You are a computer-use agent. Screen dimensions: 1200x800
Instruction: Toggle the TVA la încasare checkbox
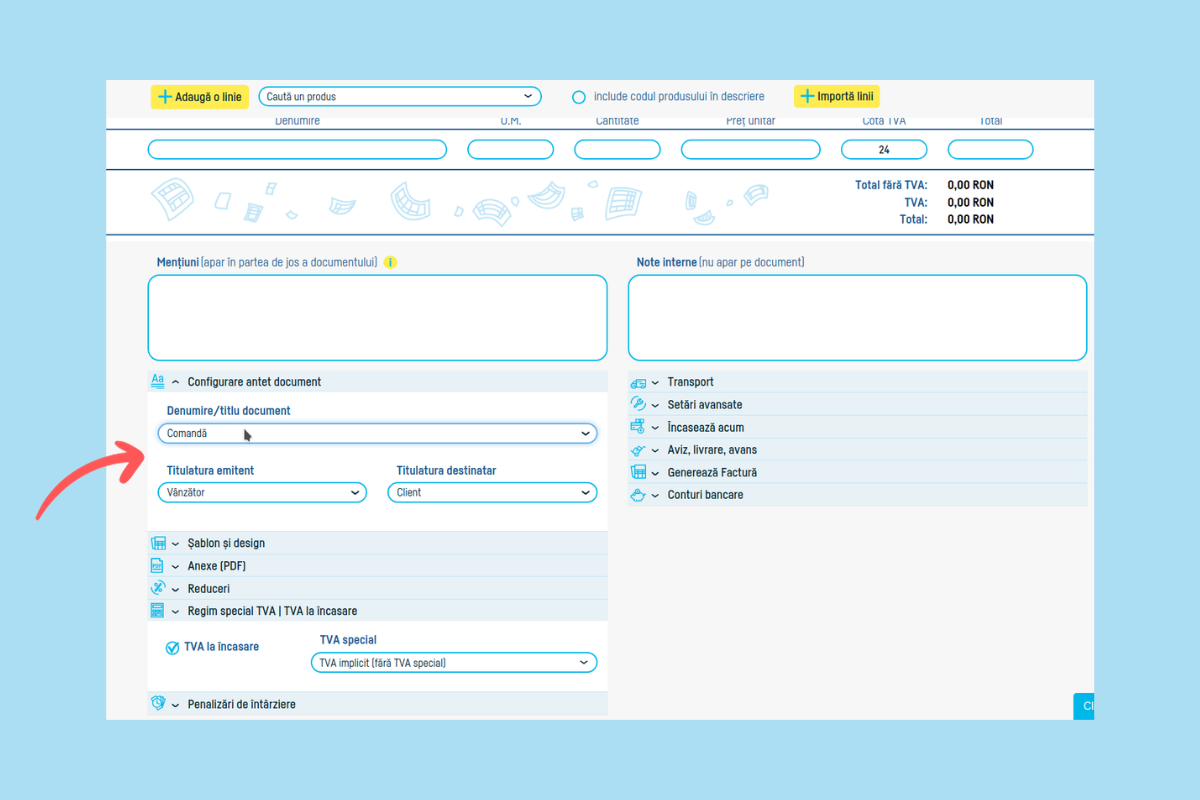[x=173, y=648]
